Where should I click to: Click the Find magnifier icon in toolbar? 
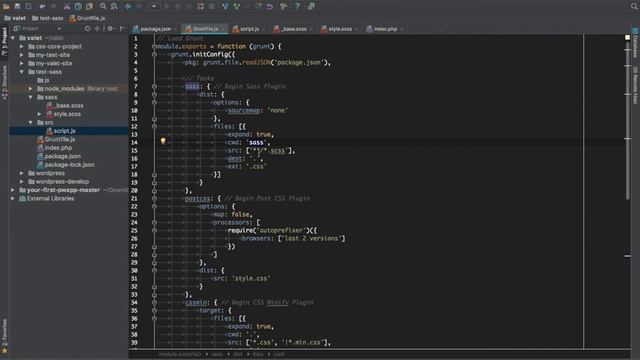click(103, 6)
